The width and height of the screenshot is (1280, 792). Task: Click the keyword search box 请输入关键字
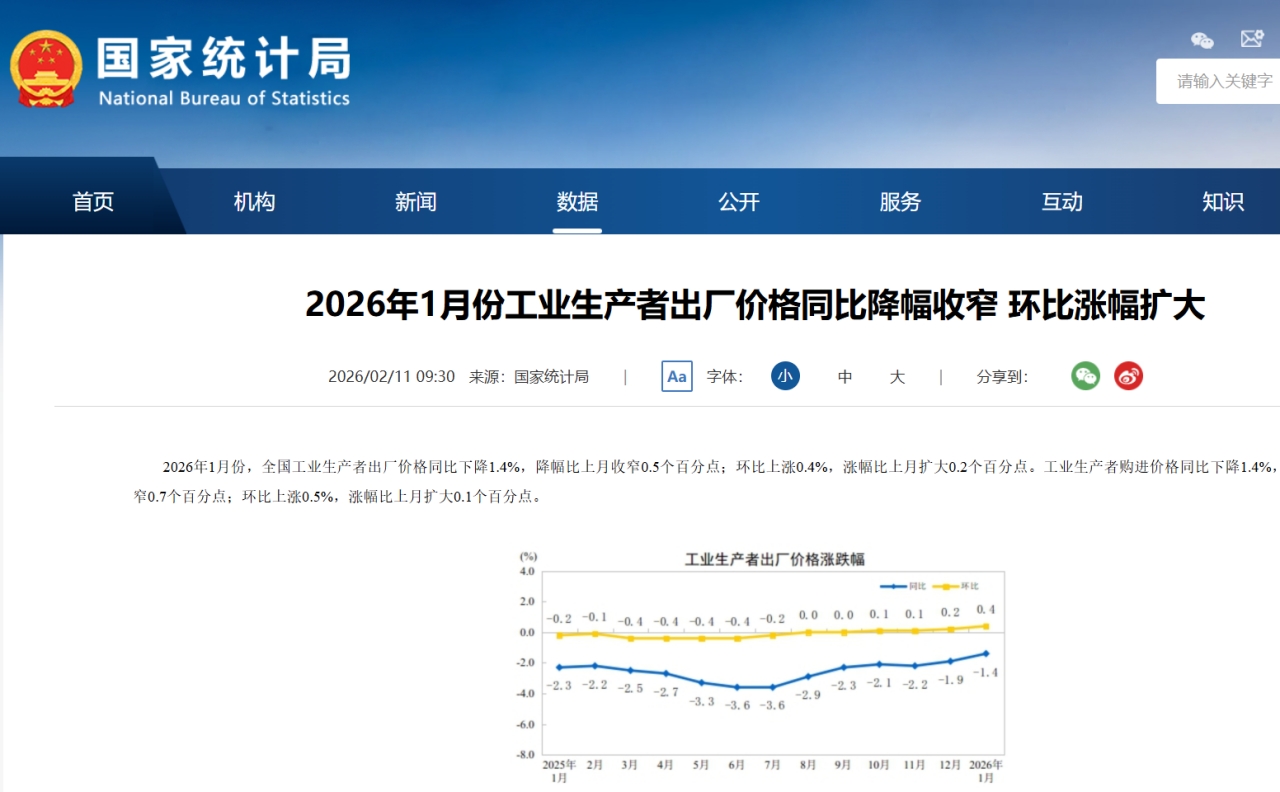tap(1224, 81)
